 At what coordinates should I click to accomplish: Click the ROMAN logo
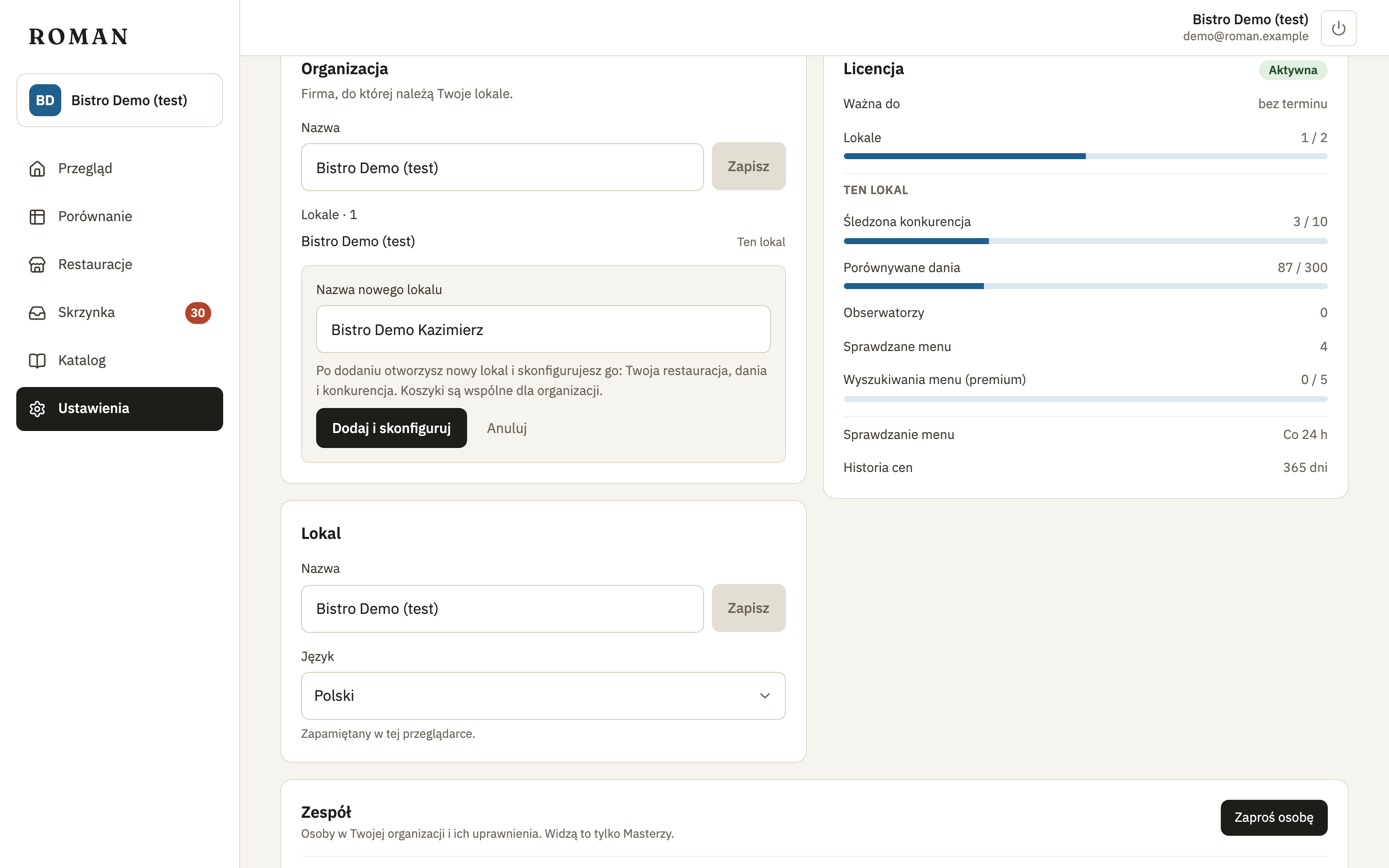pyautogui.click(x=79, y=37)
